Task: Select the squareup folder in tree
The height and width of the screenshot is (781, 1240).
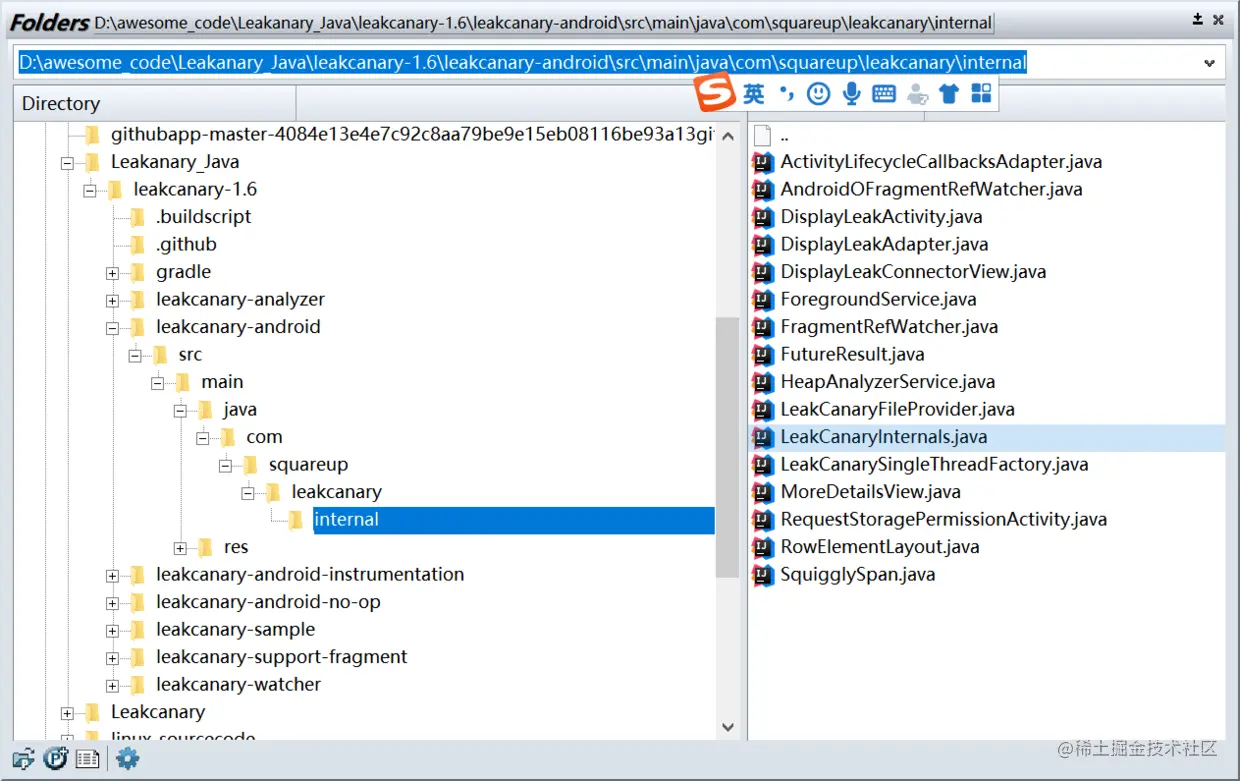Action: pyautogui.click(x=308, y=464)
